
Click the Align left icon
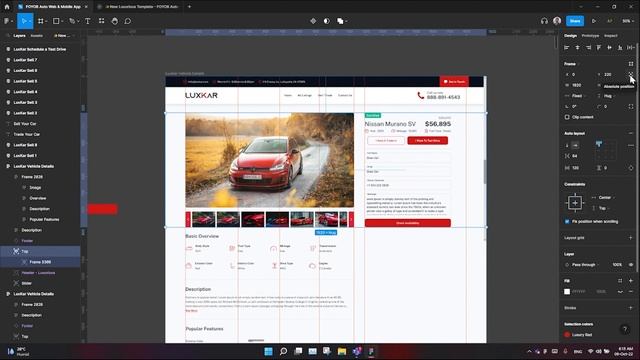(567, 48)
